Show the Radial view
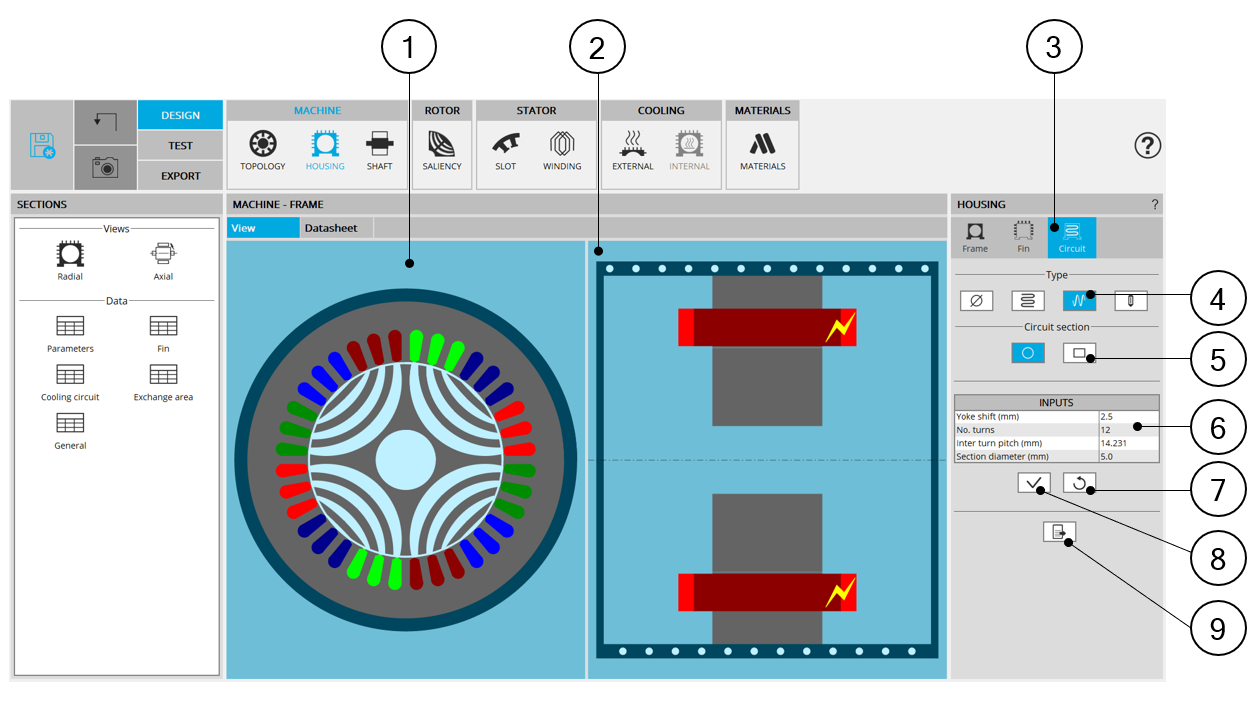The width and height of the screenshot is (1260, 708). (70, 259)
